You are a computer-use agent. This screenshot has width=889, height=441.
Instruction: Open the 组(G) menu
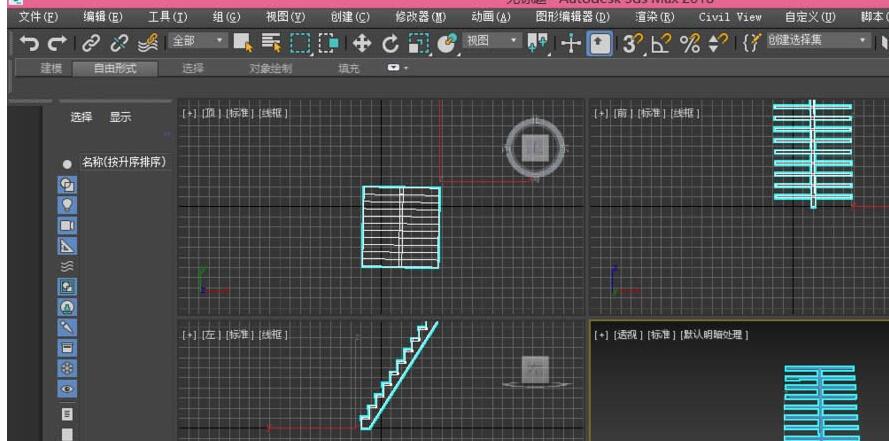click(227, 17)
